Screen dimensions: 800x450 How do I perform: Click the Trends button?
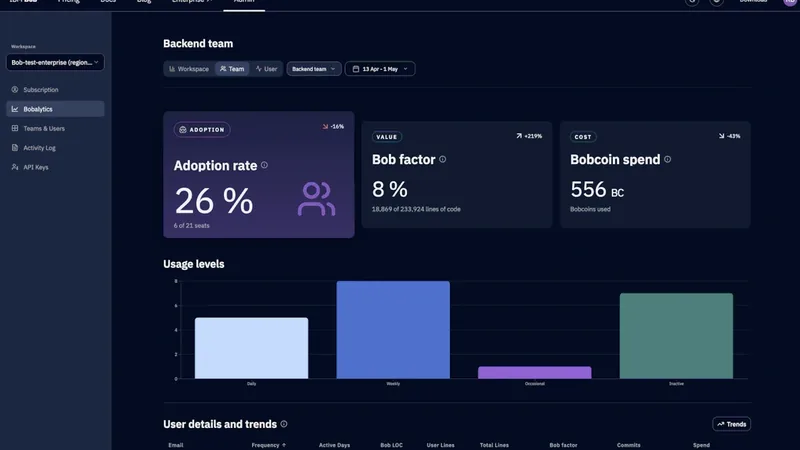point(732,424)
